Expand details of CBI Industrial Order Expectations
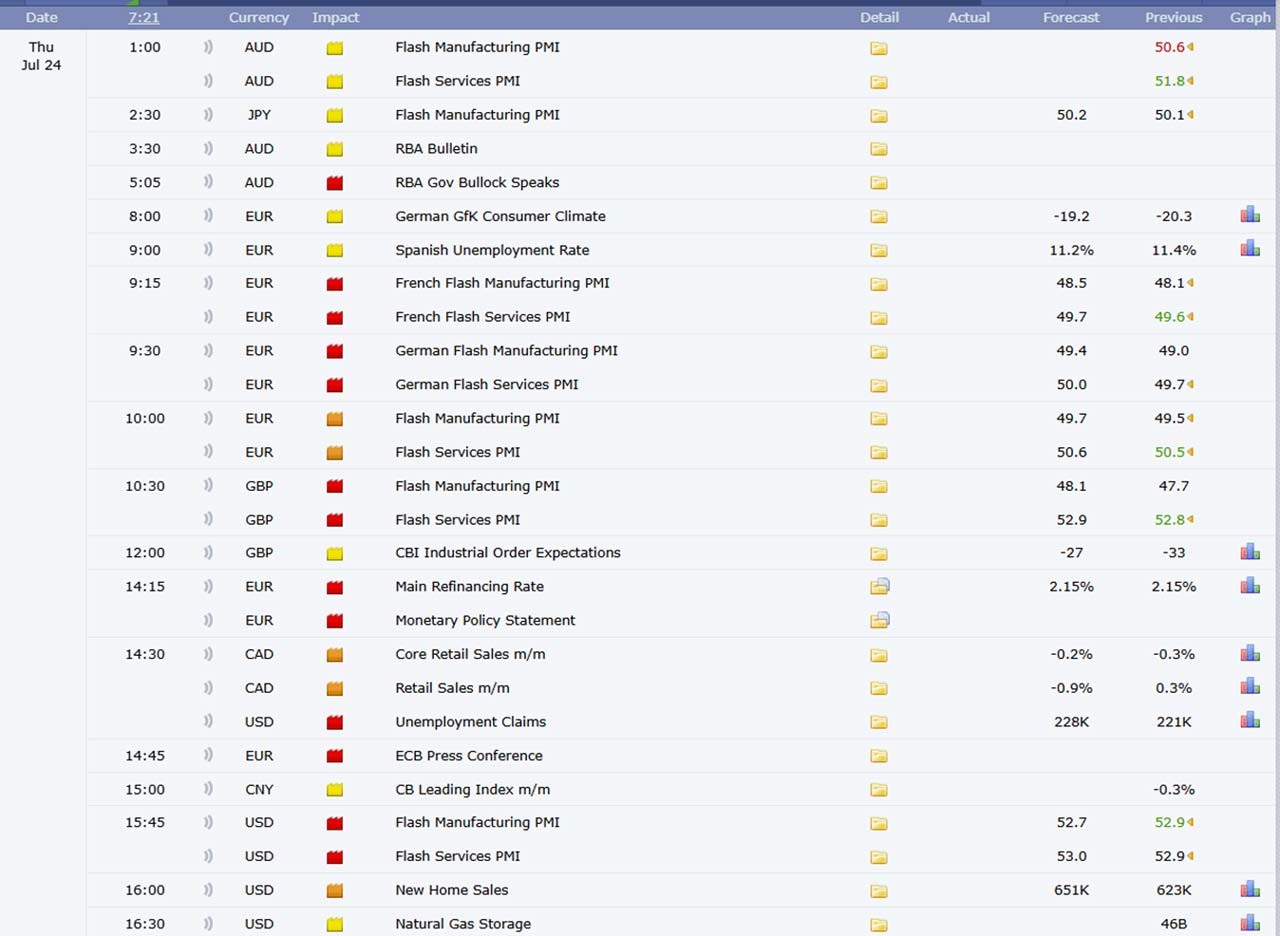 tap(878, 553)
